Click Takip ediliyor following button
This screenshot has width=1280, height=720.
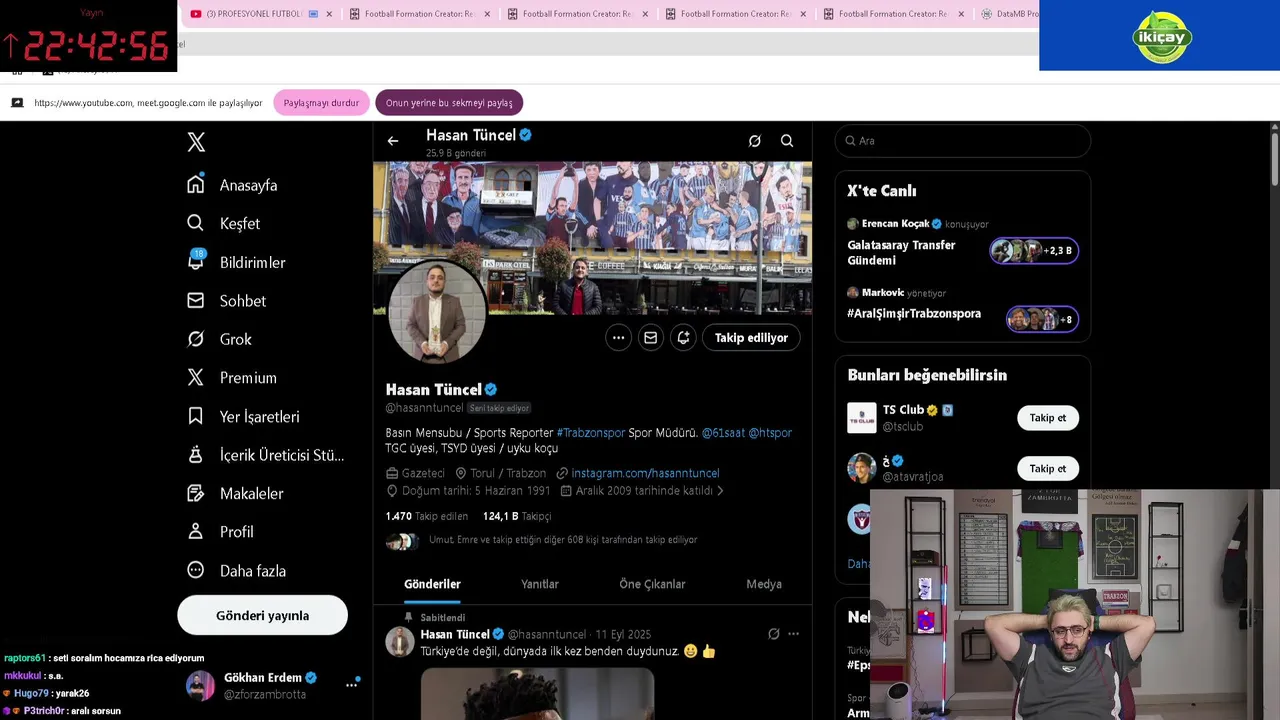coord(751,338)
